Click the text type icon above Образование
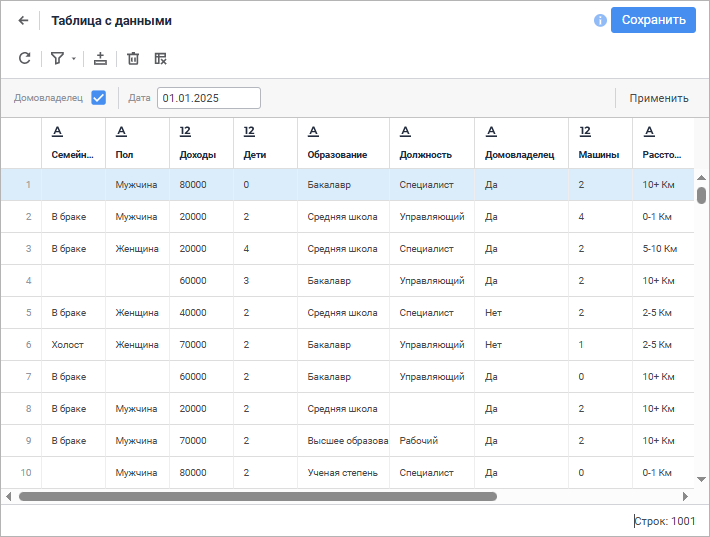 click(x=313, y=131)
